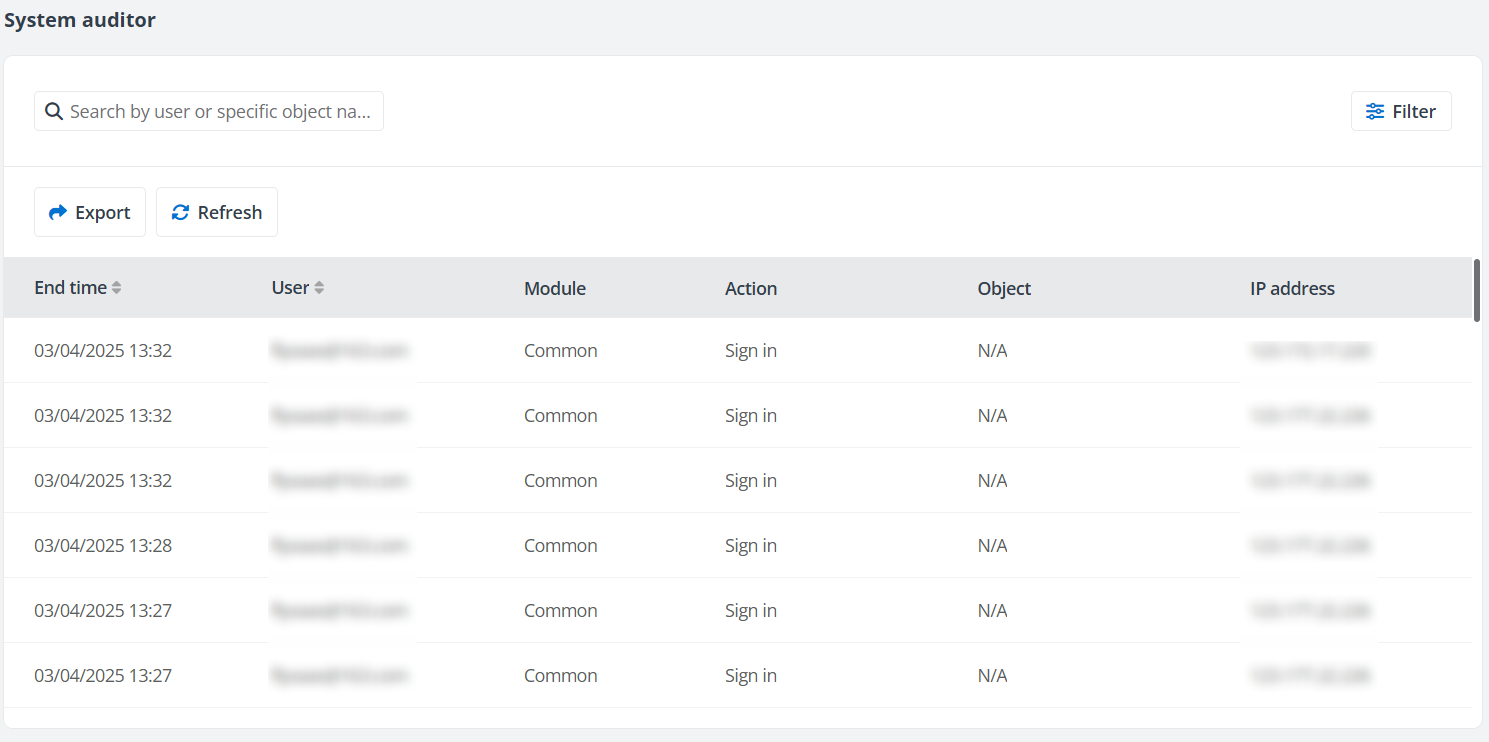
Task: Click the Export arrow icon
Action: (58, 212)
